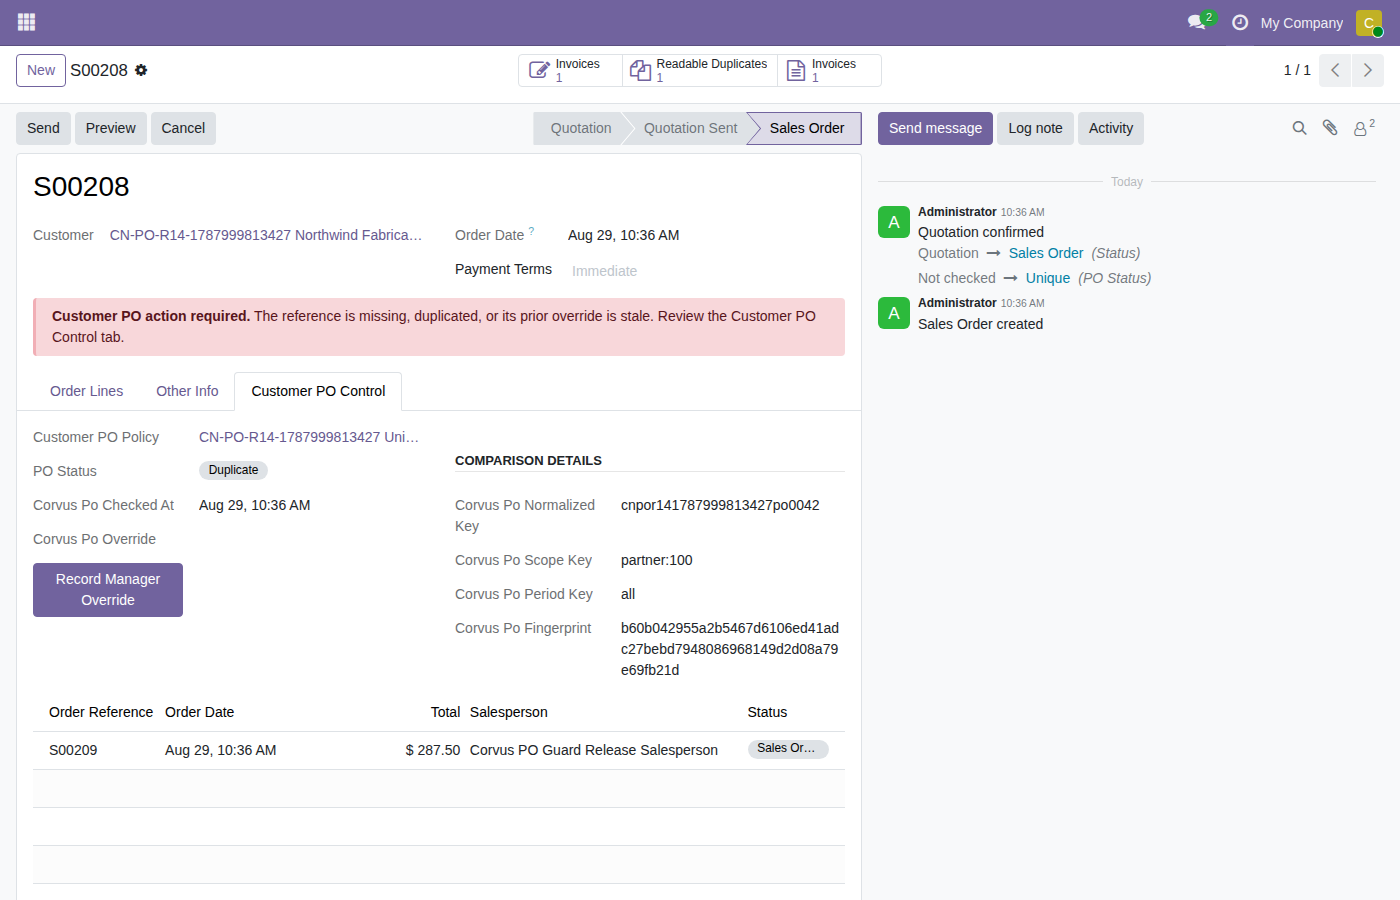Cancel the sales order

[x=183, y=128]
